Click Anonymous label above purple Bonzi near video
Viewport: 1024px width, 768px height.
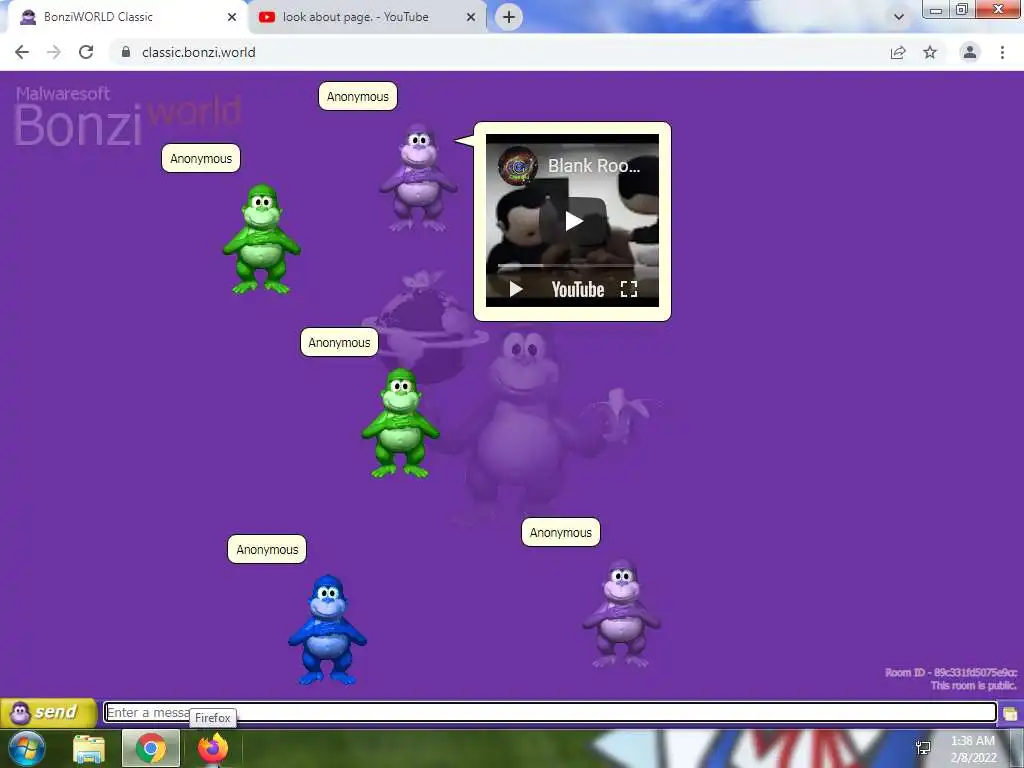point(358,97)
